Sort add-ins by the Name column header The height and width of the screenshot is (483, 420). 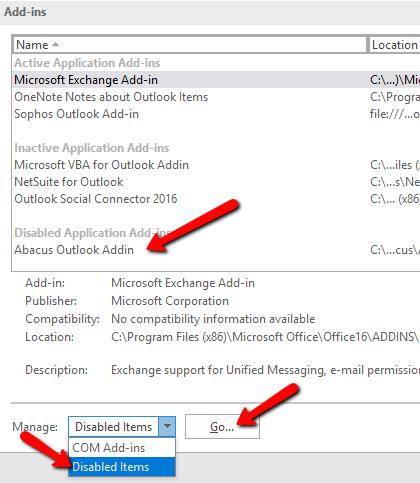(x=190, y=45)
